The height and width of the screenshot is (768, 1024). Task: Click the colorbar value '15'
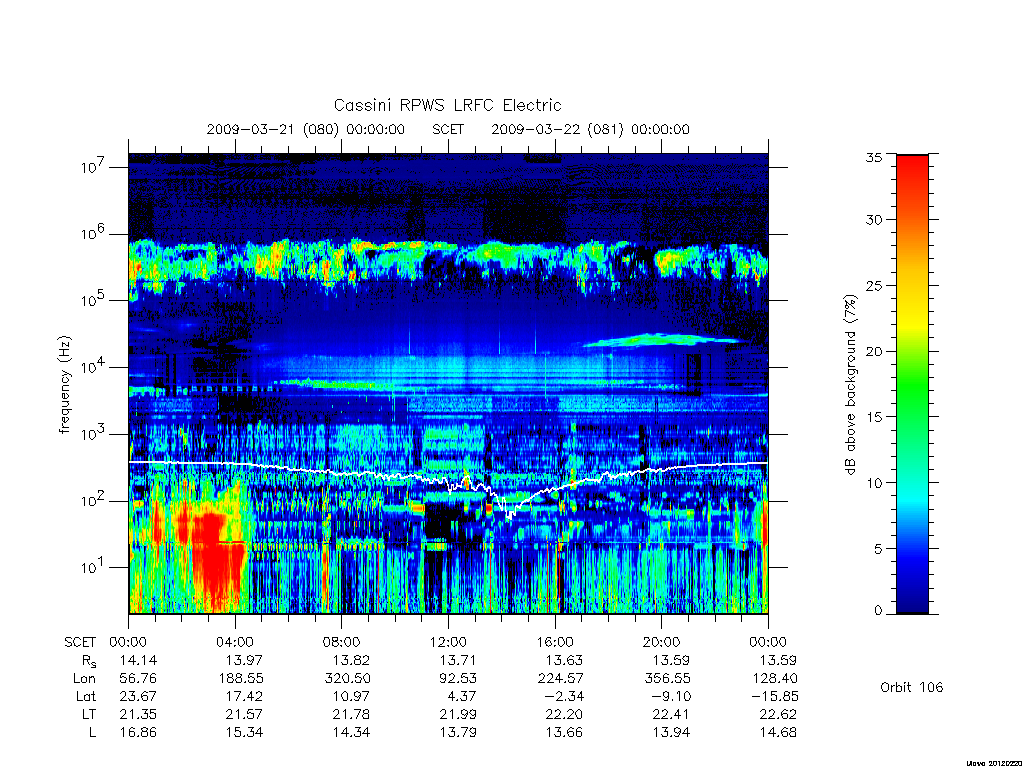click(x=874, y=417)
